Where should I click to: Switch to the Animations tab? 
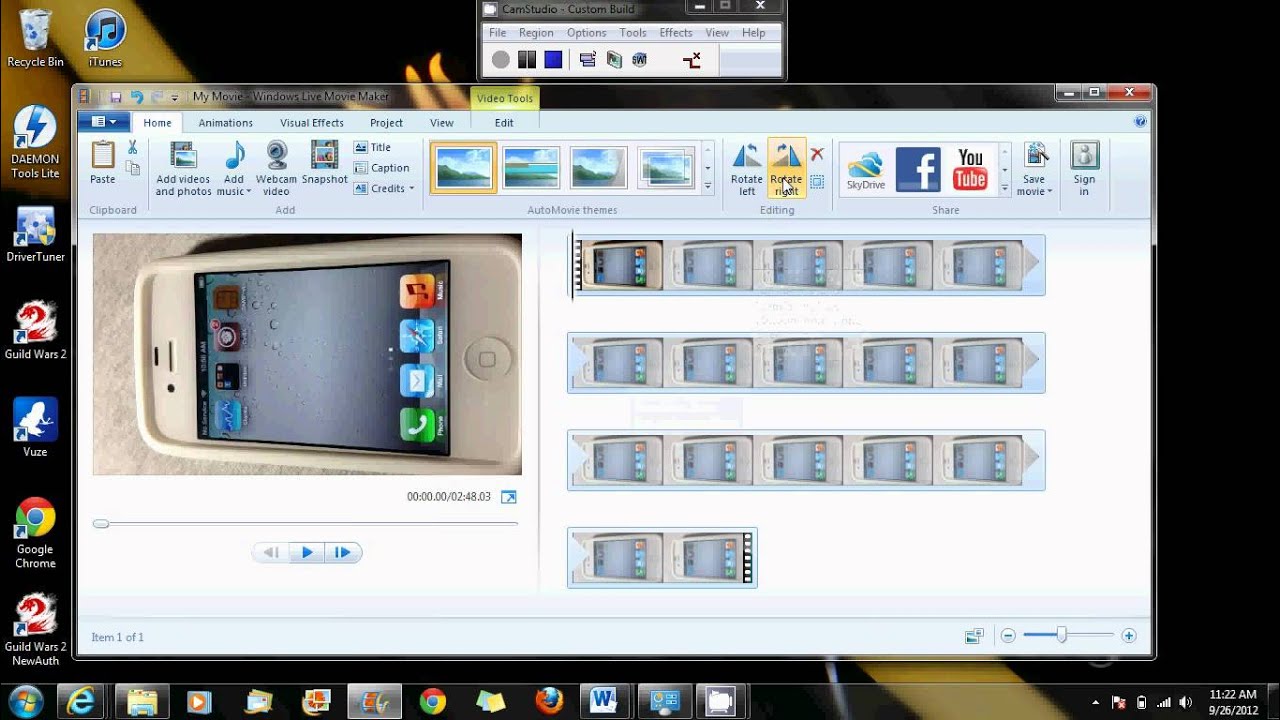(x=225, y=123)
